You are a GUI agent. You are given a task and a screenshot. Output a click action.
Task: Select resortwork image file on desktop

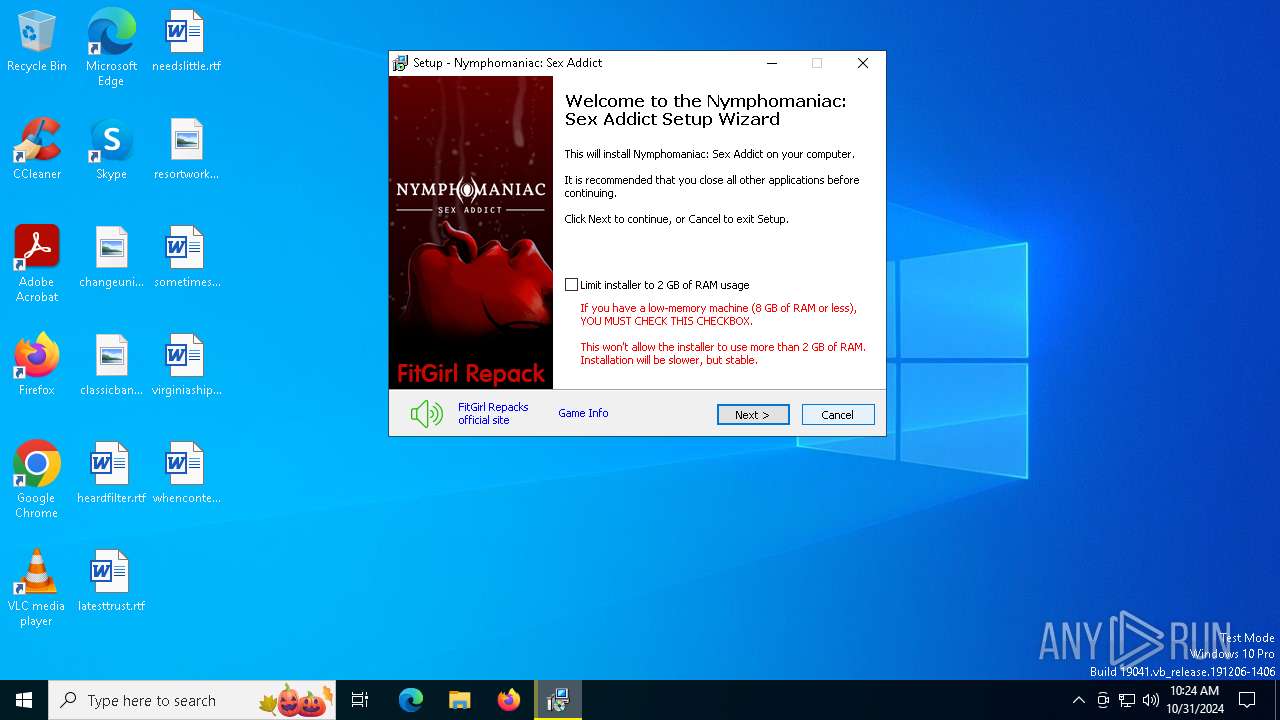[186, 149]
